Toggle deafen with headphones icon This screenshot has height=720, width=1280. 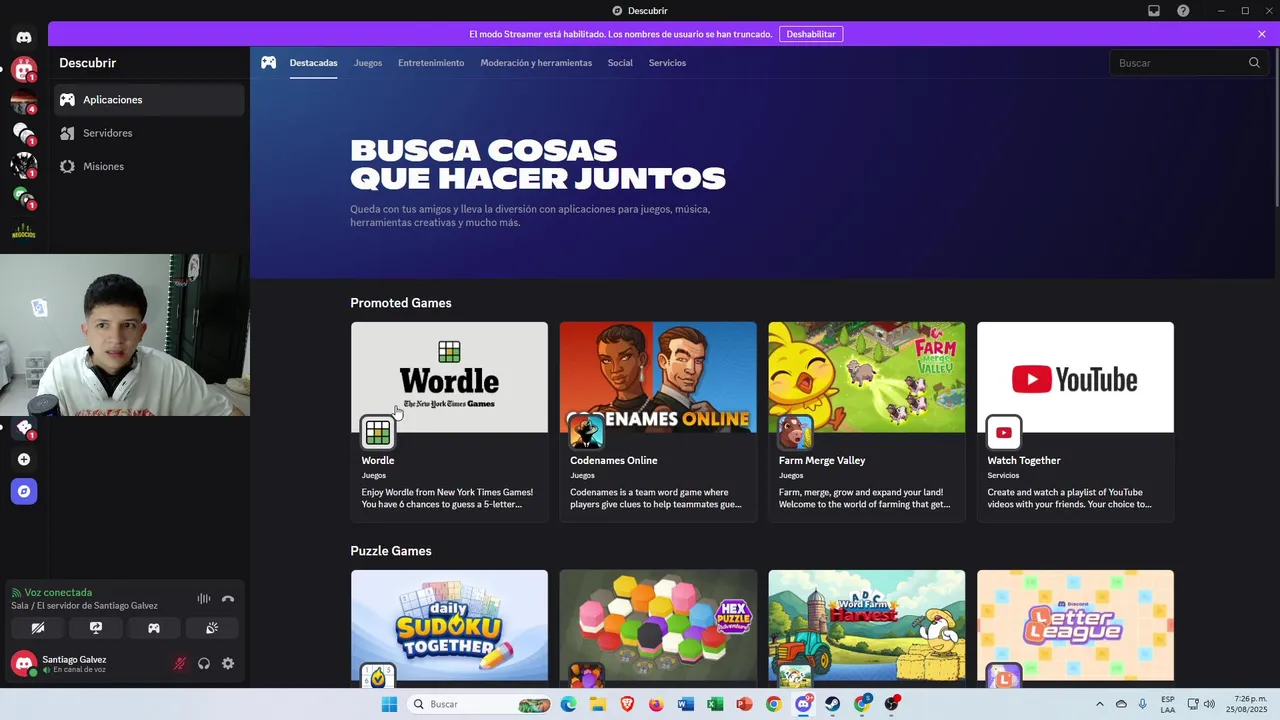204,664
